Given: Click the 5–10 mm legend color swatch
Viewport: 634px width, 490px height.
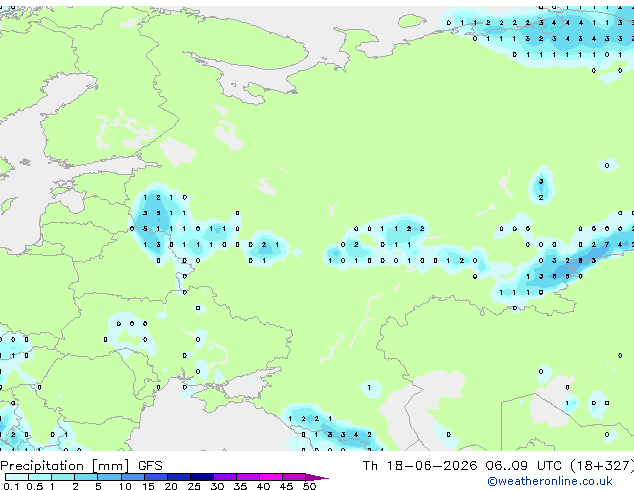Looking at the screenshot, I should [x=109, y=477].
